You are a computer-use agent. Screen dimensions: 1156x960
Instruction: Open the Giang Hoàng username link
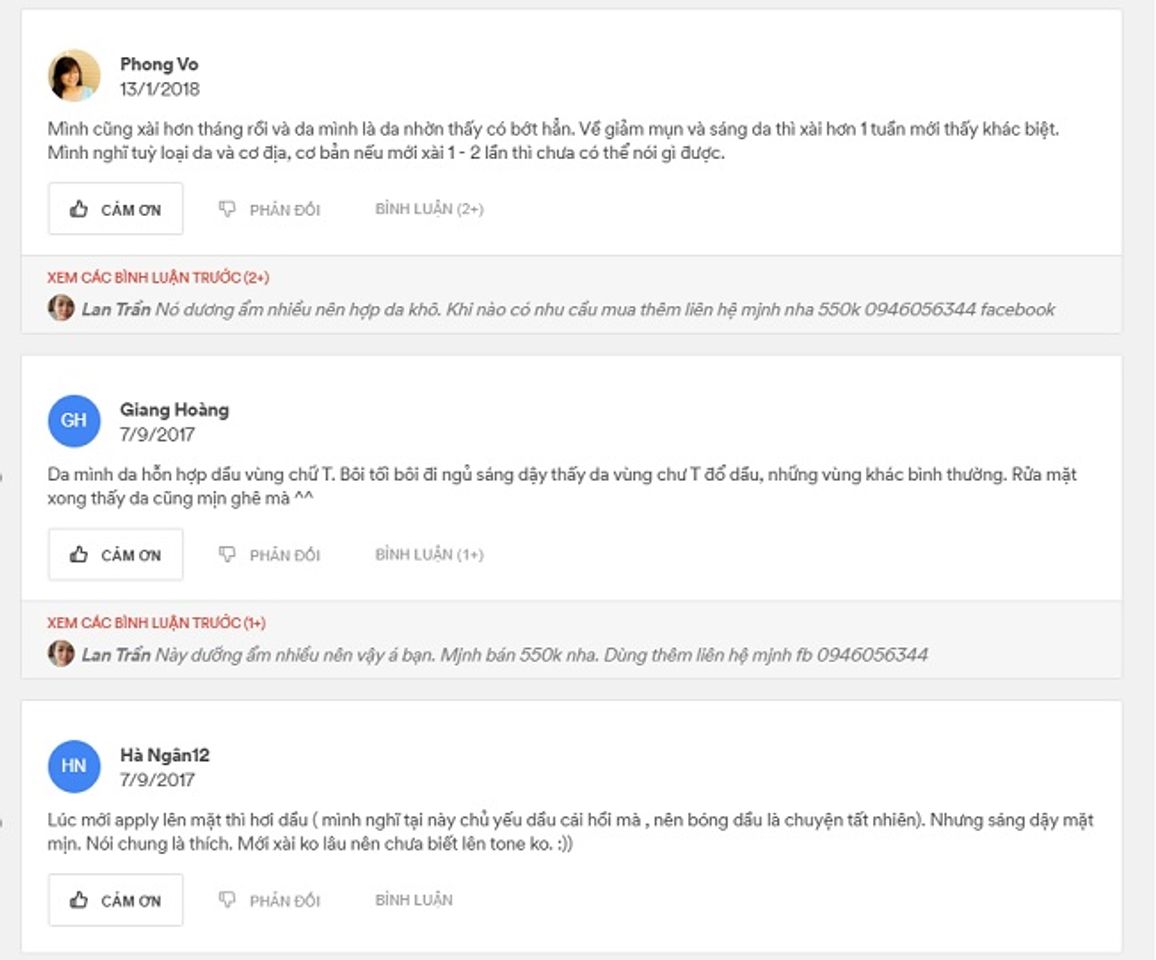(x=175, y=410)
